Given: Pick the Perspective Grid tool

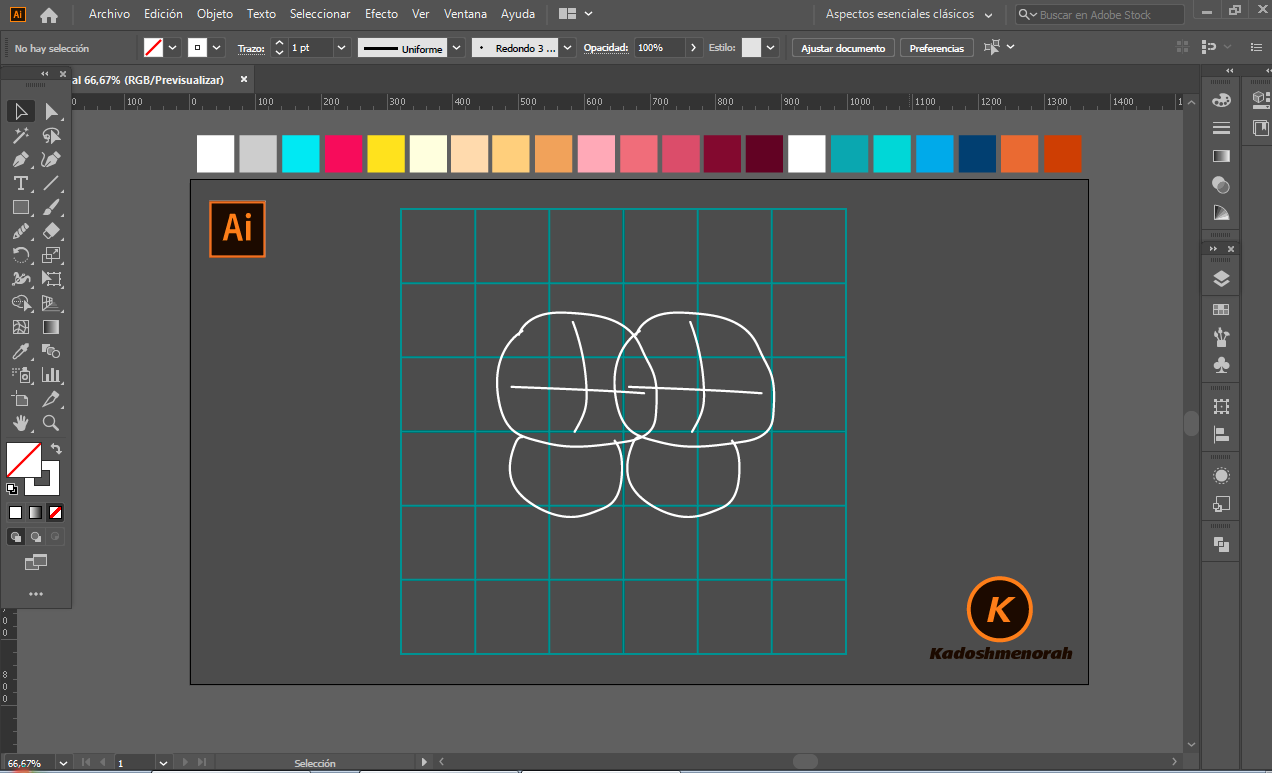Looking at the screenshot, I should point(51,303).
